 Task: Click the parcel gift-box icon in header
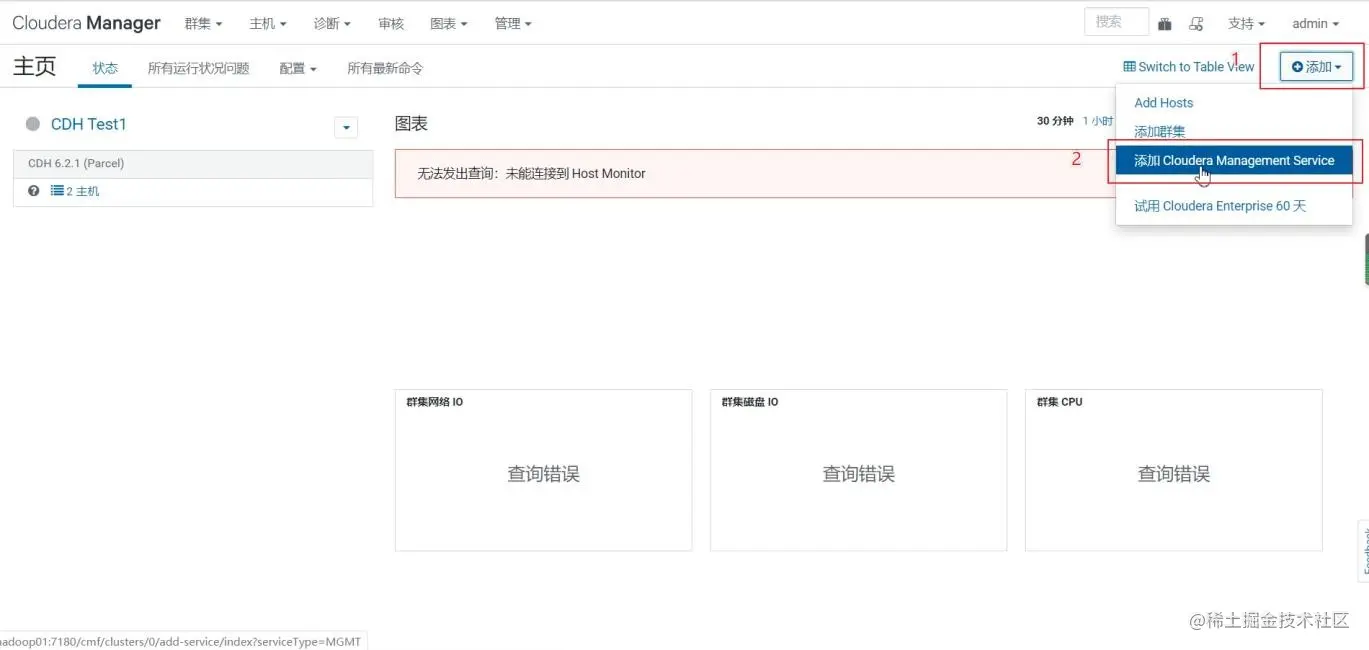(1165, 24)
